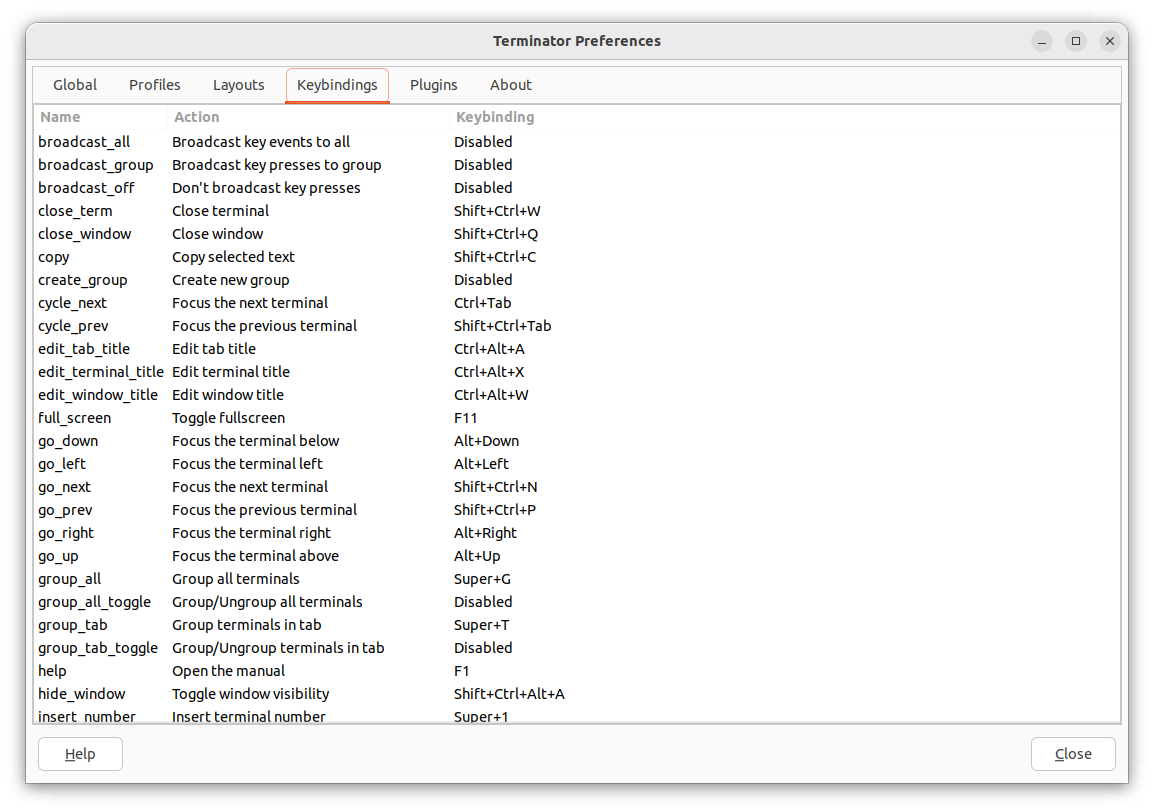Select the broadcast_all row name
Image resolution: width=1154 pixels, height=812 pixels.
coord(84,142)
